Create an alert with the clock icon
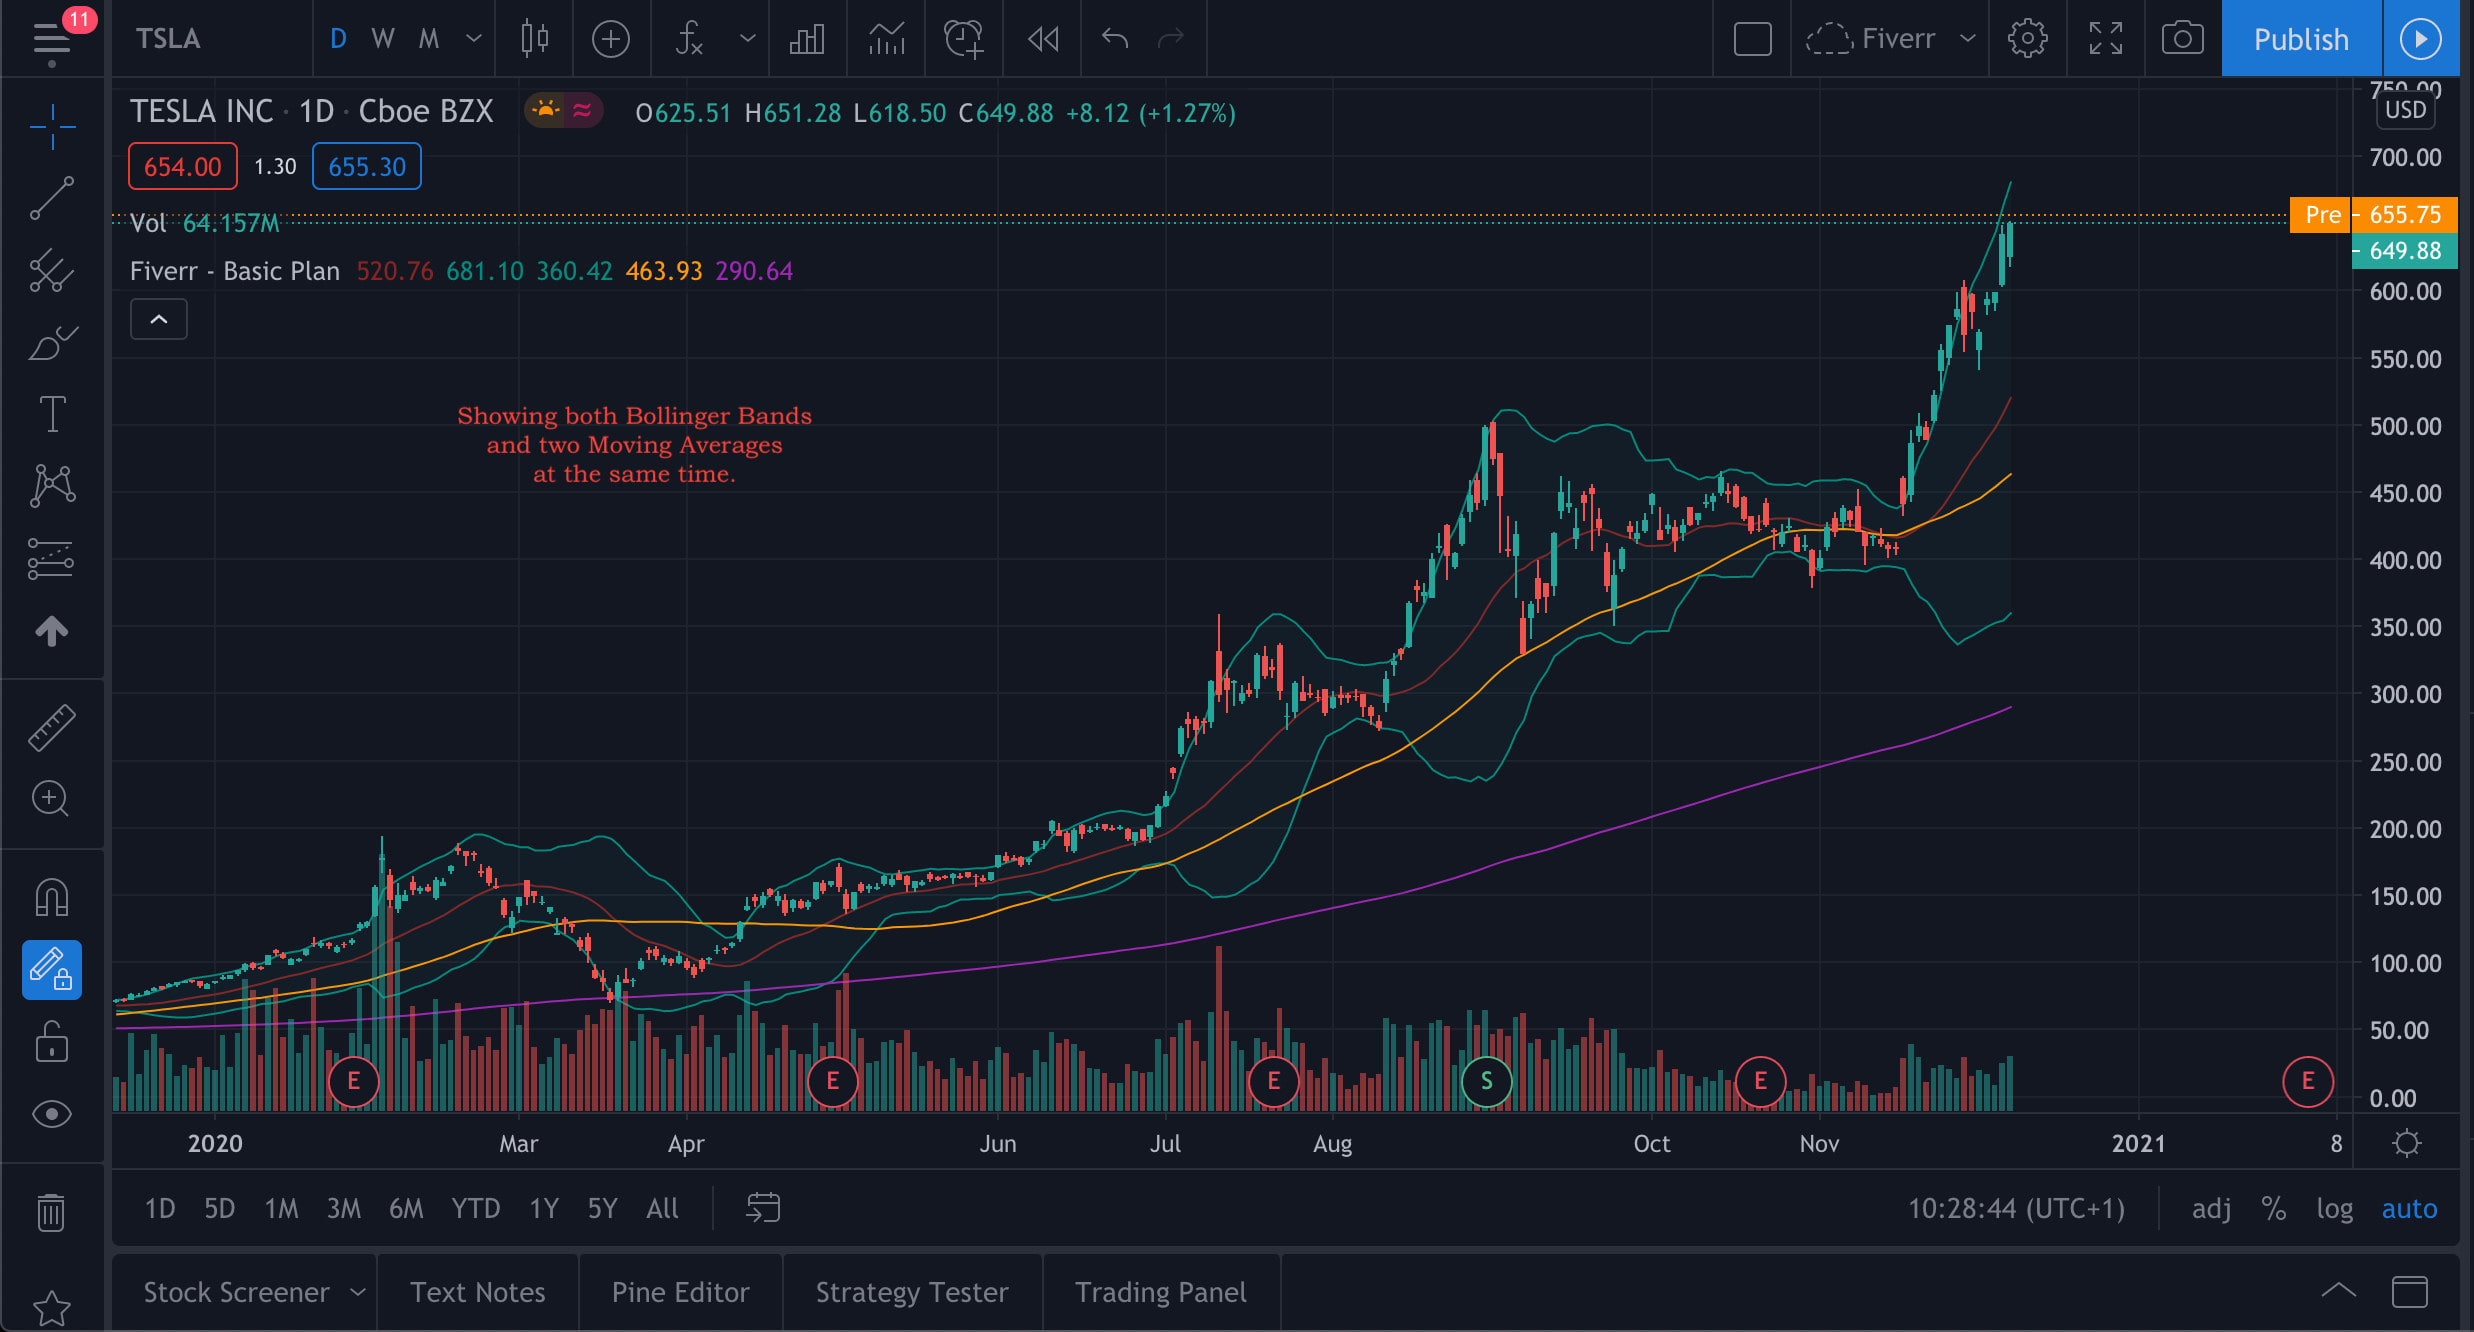The height and width of the screenshot is (1332, 2474). click(x=964, y=39)
